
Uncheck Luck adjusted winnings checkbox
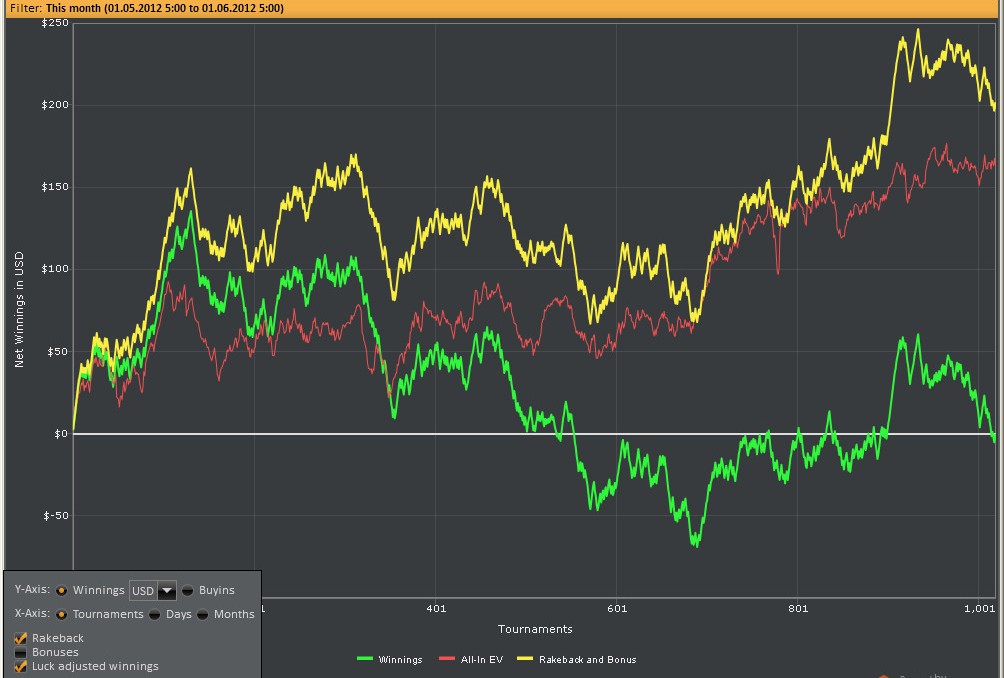pyautogui.click(x=20, y=666)
